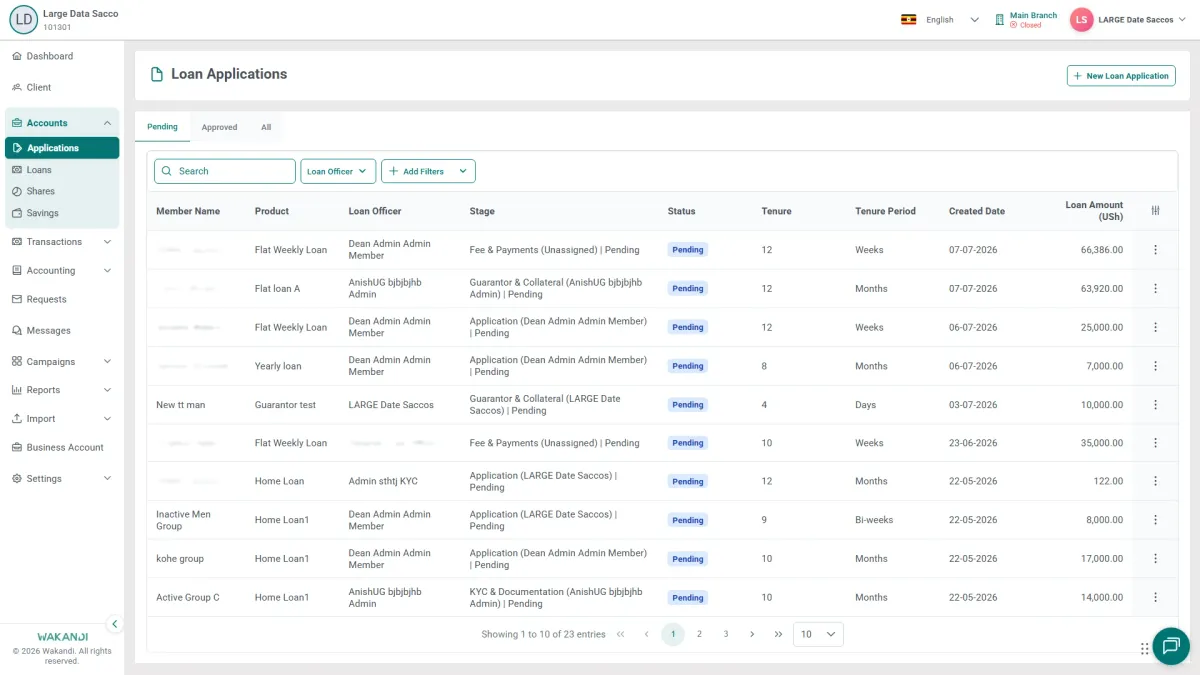The width and height of the screenshot is (1200, 675).
Task: Go to first page of results
Action: 621,634
